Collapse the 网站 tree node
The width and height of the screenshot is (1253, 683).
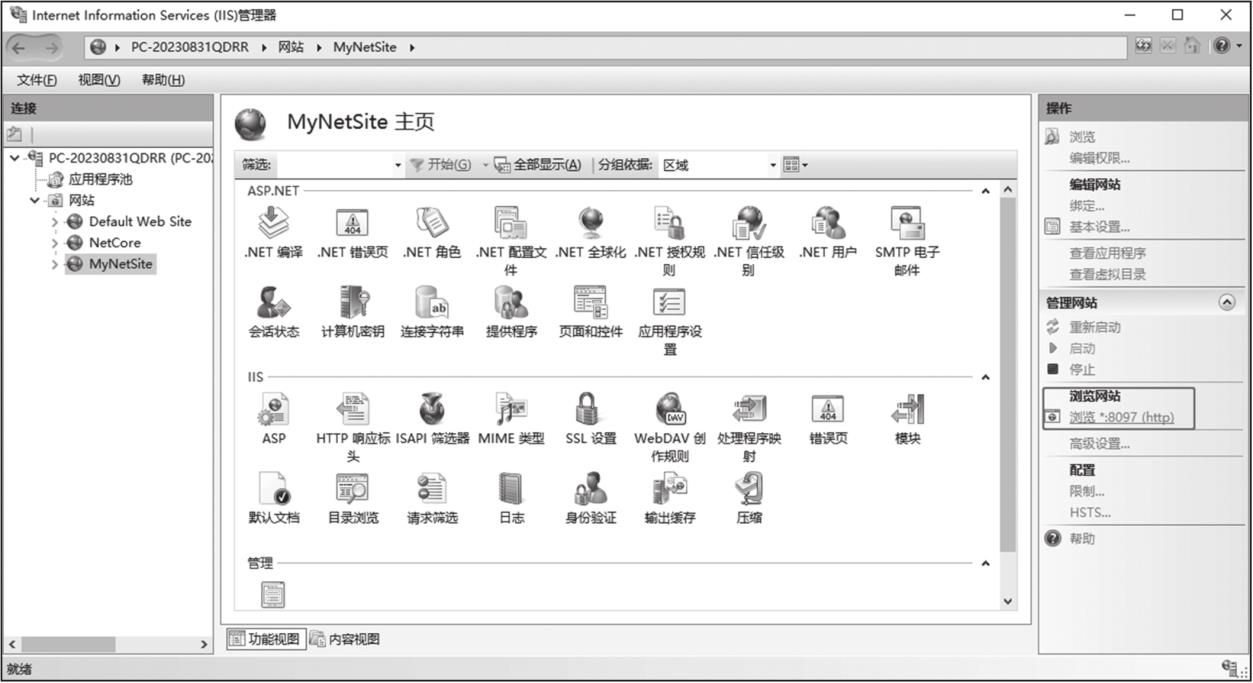coord(34,200)
